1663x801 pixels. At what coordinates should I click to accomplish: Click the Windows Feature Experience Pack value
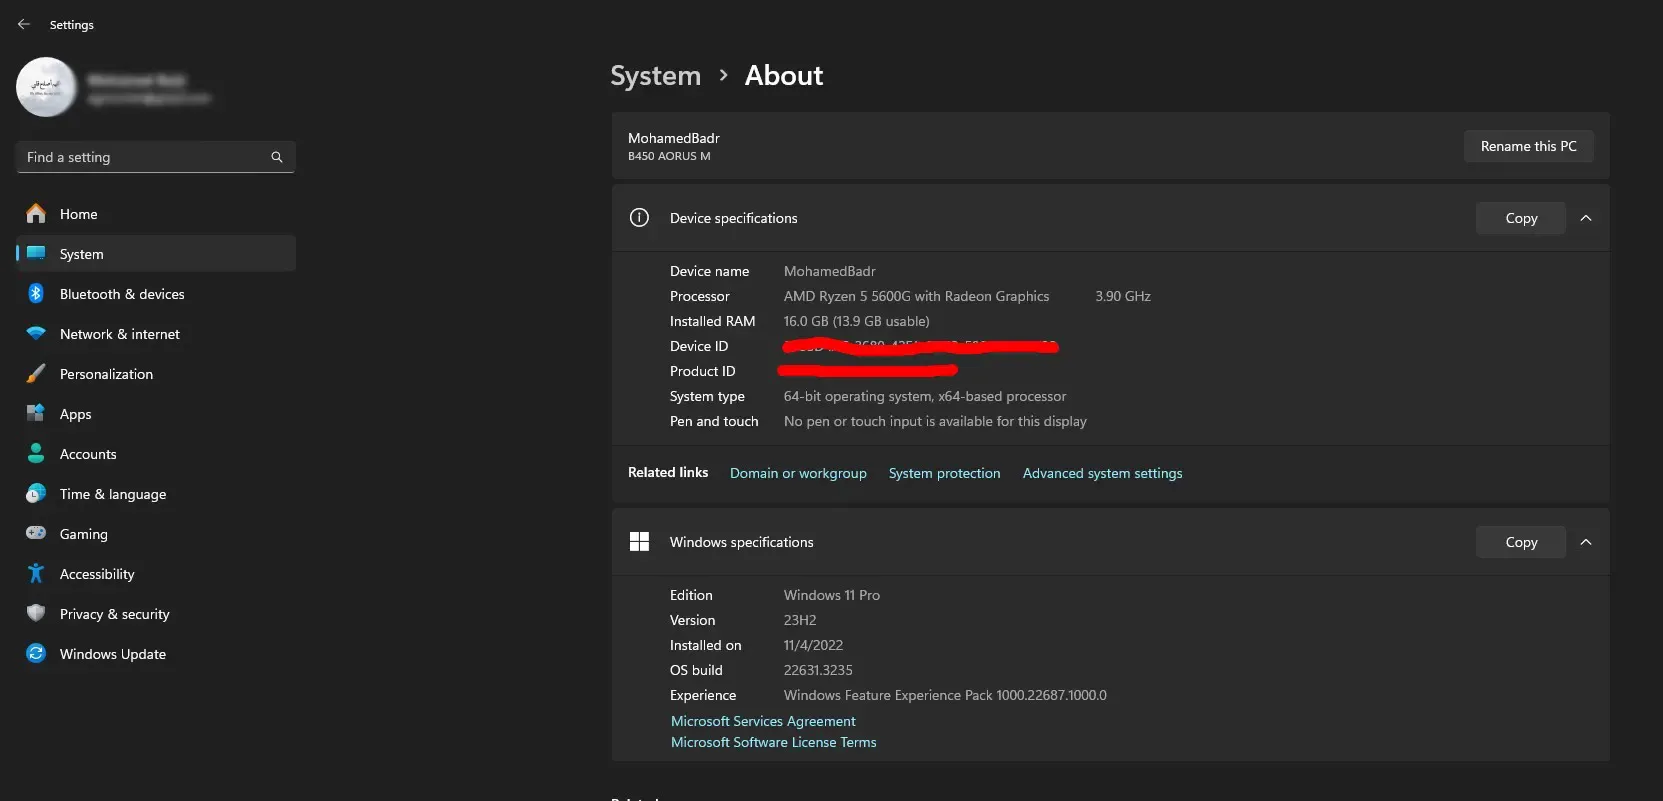click(x=945, y=695)
